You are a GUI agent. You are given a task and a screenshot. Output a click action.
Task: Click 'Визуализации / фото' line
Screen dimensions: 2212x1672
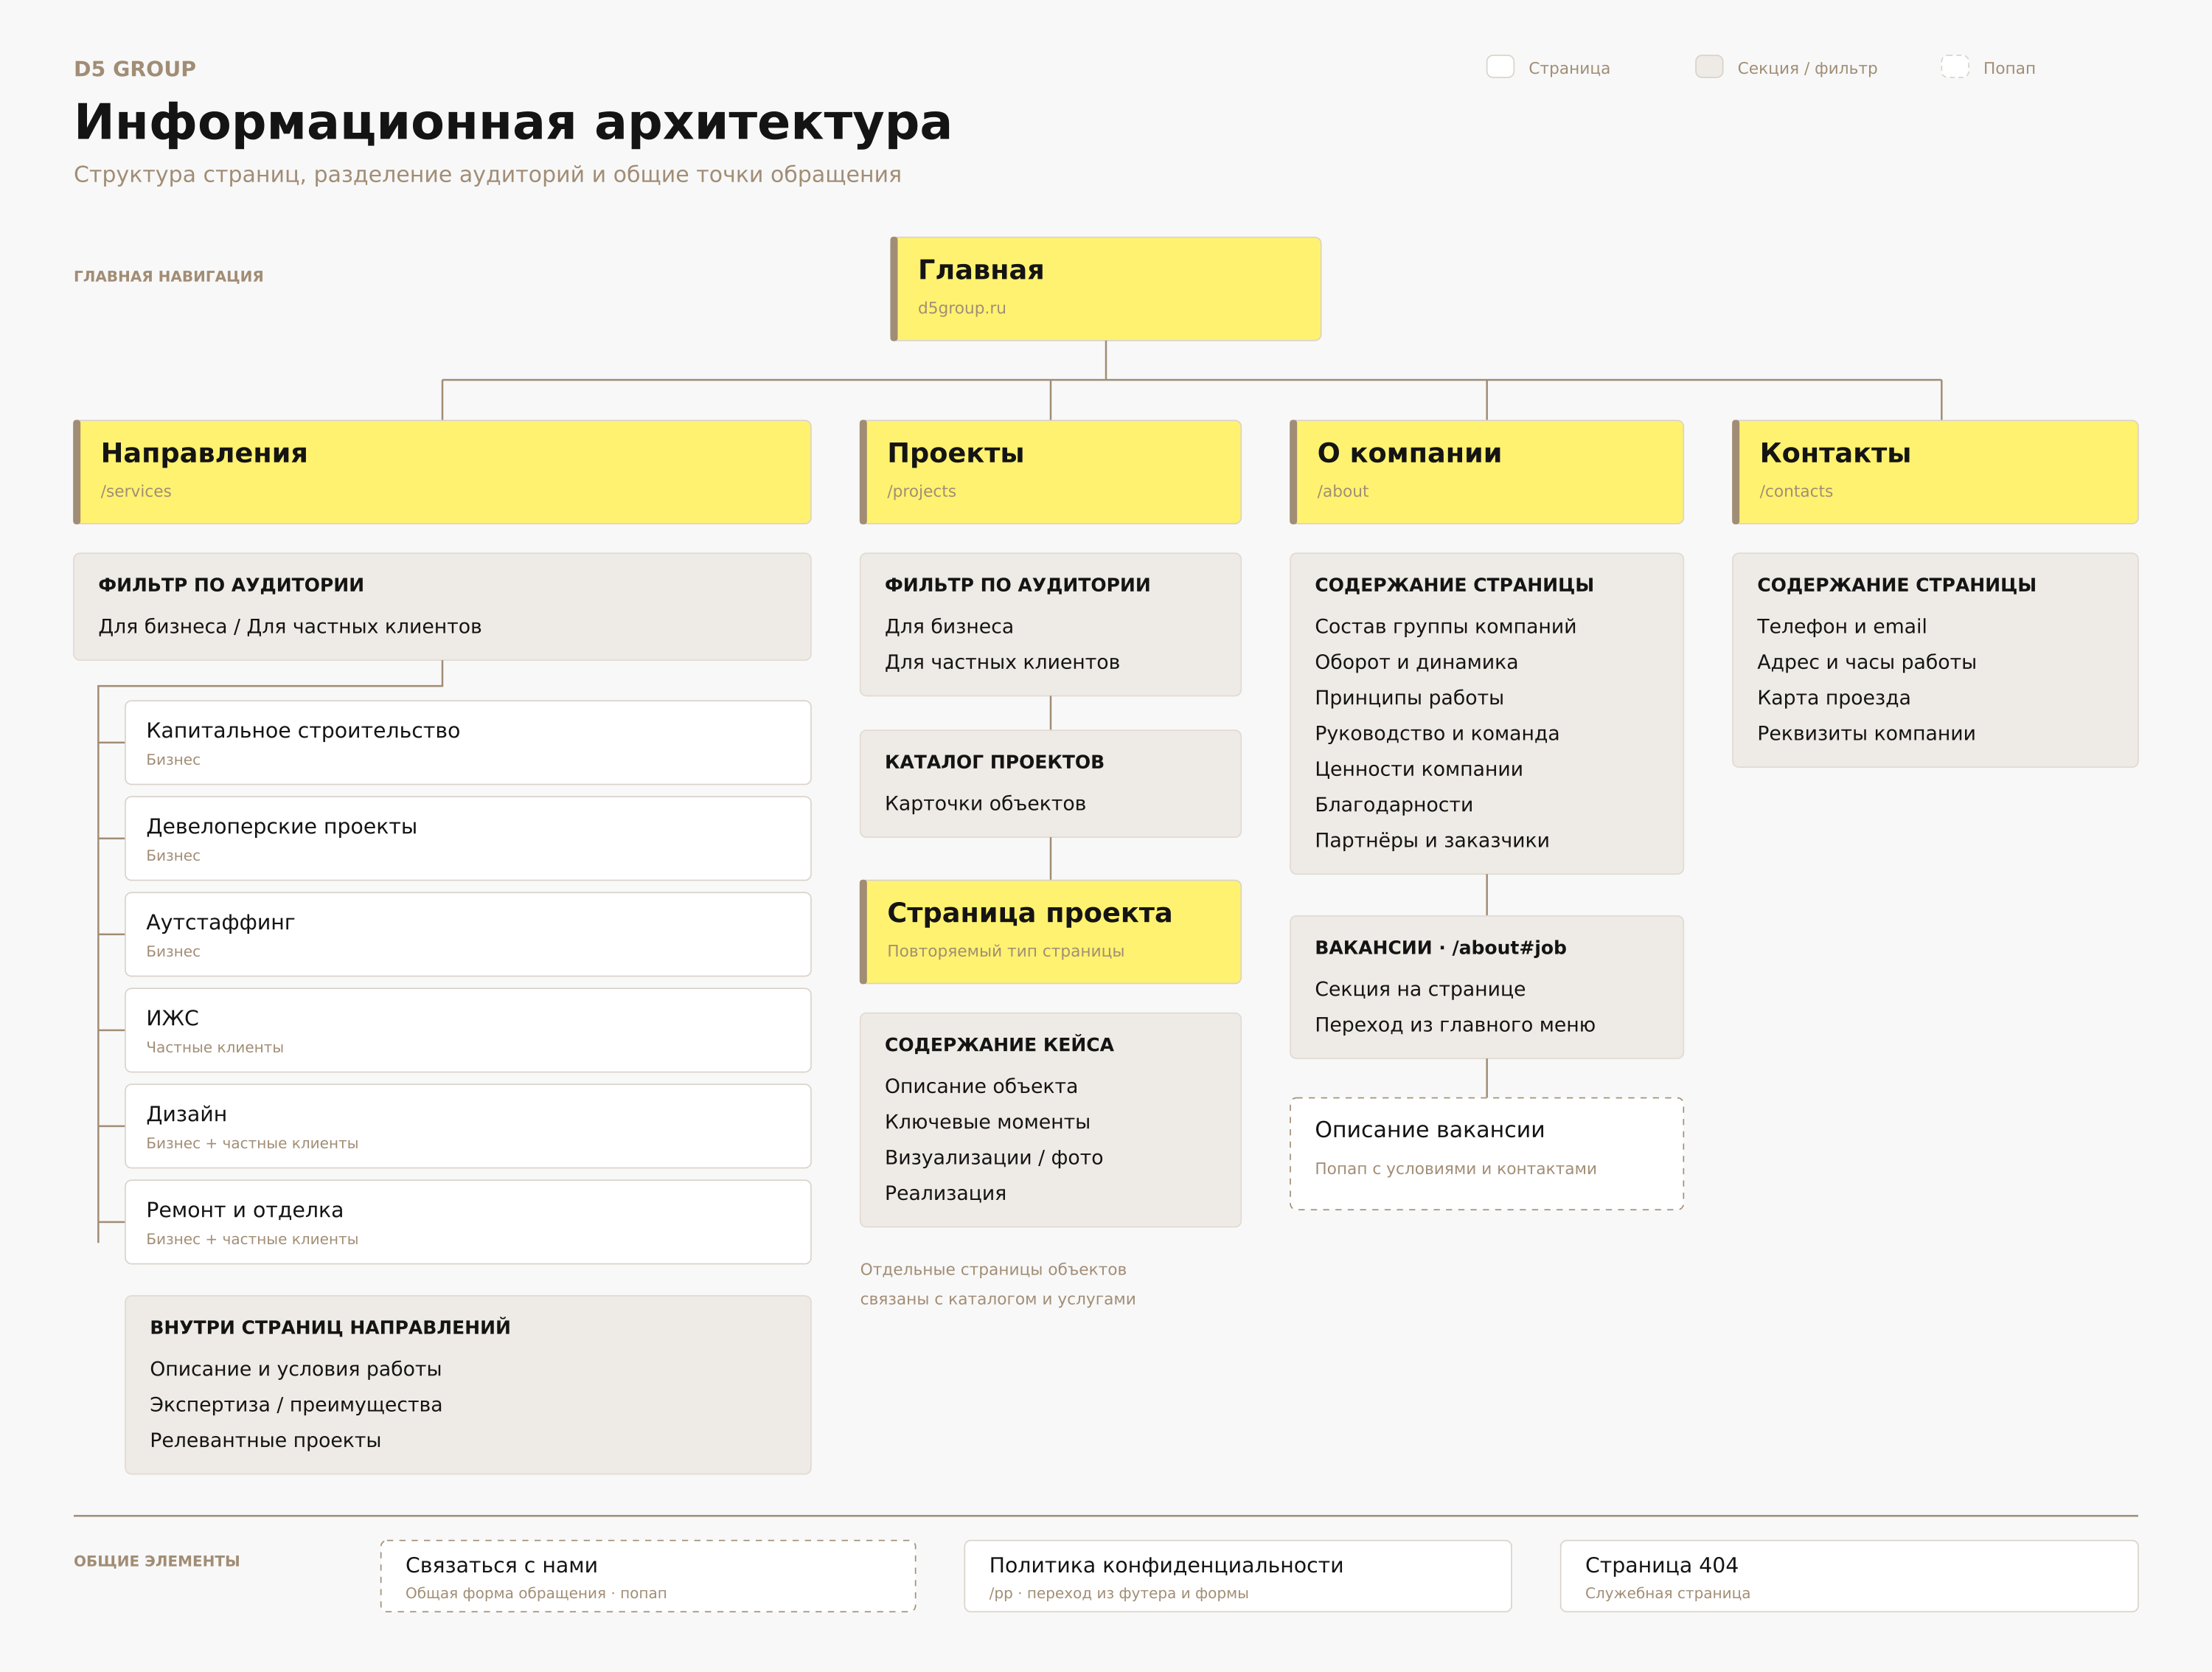[x=994, y=1158]
